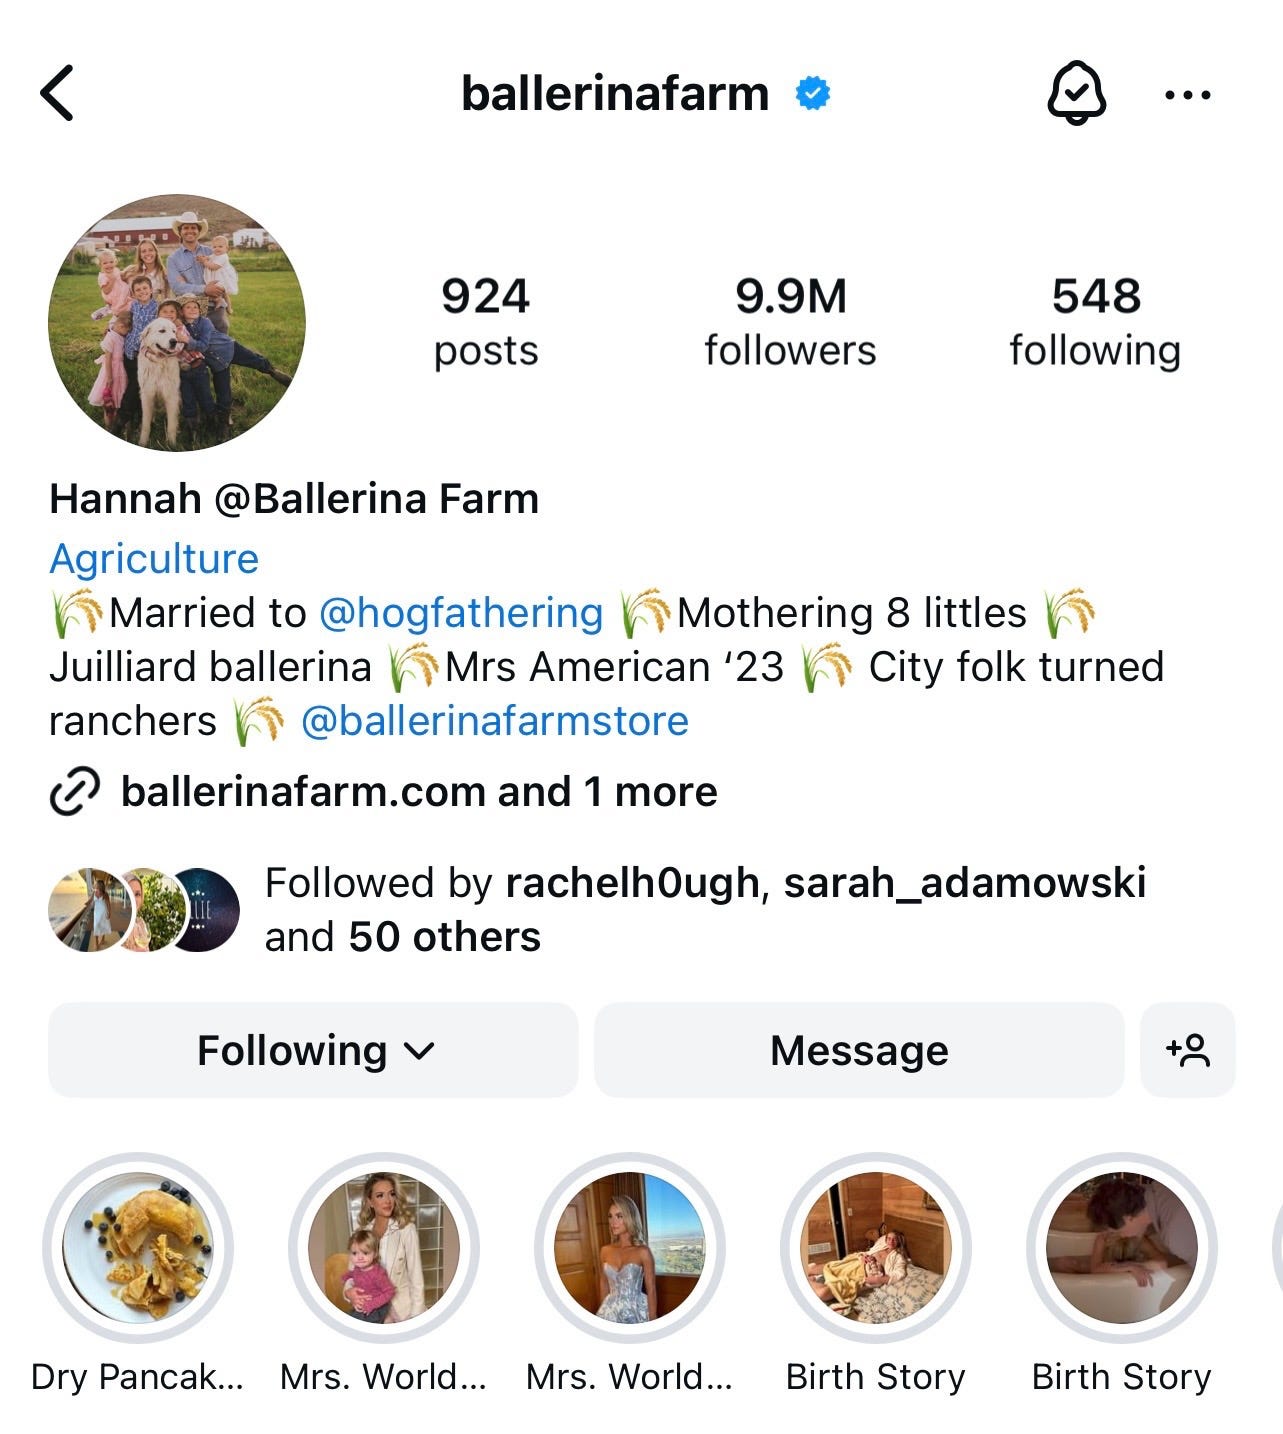1283x1434 pixels.
Task: Open the first Birth Story highlight
Action: click(x=876, y=1247)
